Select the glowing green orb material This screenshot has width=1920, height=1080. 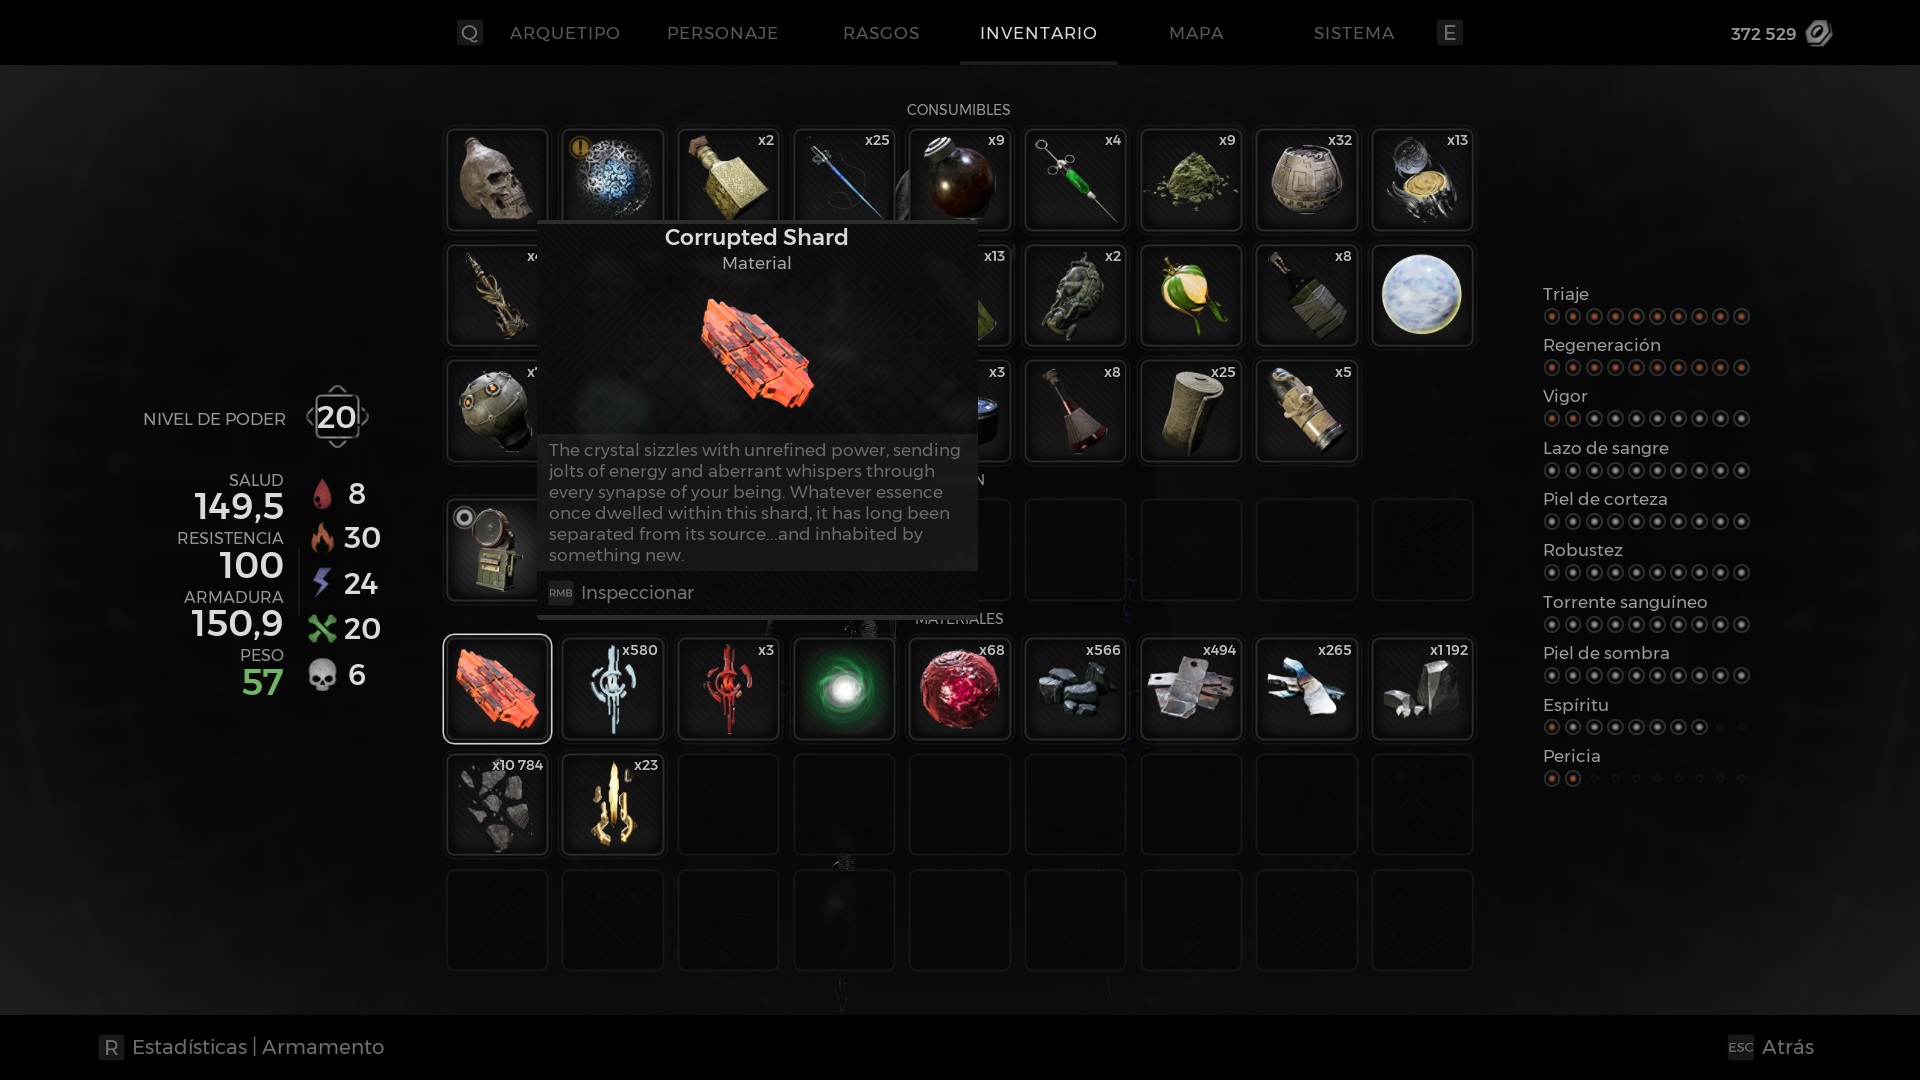[844, 689]
